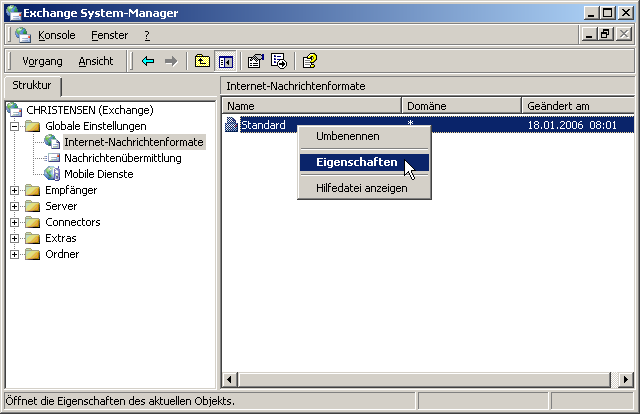This screenshot has height=414, width=640.
Task: Choose Umbenennen in context menu
Action: coord(364,136)
